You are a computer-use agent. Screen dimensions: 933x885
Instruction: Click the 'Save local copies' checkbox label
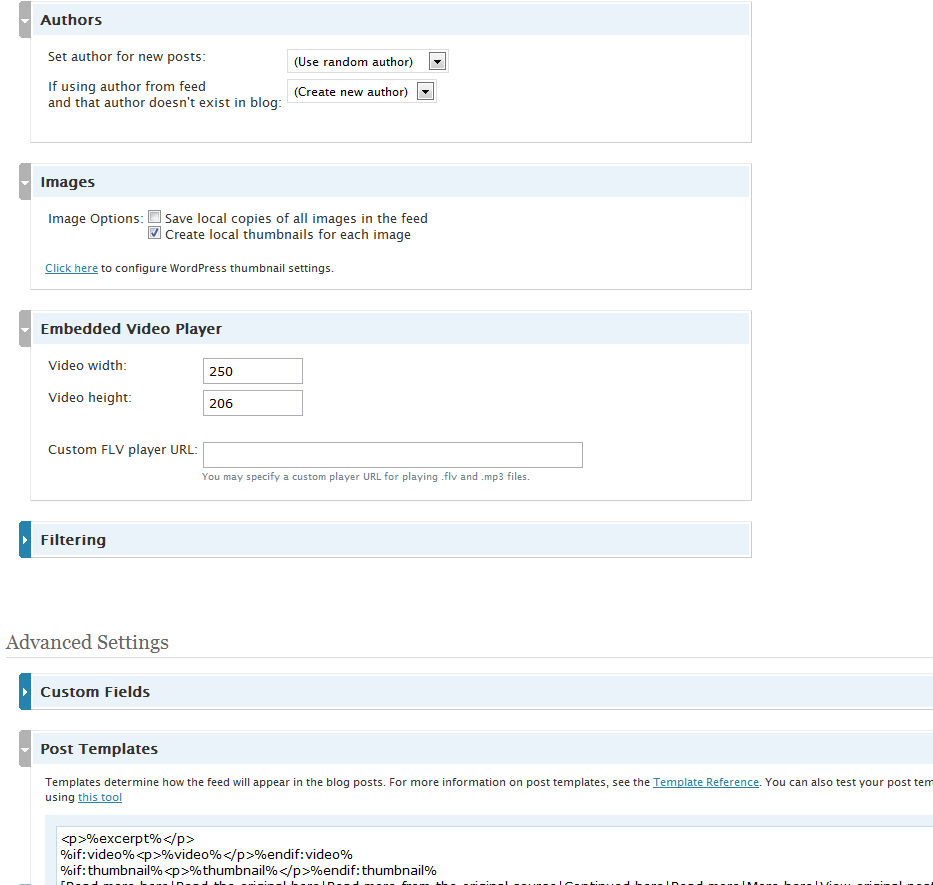(x=296, y=218)
